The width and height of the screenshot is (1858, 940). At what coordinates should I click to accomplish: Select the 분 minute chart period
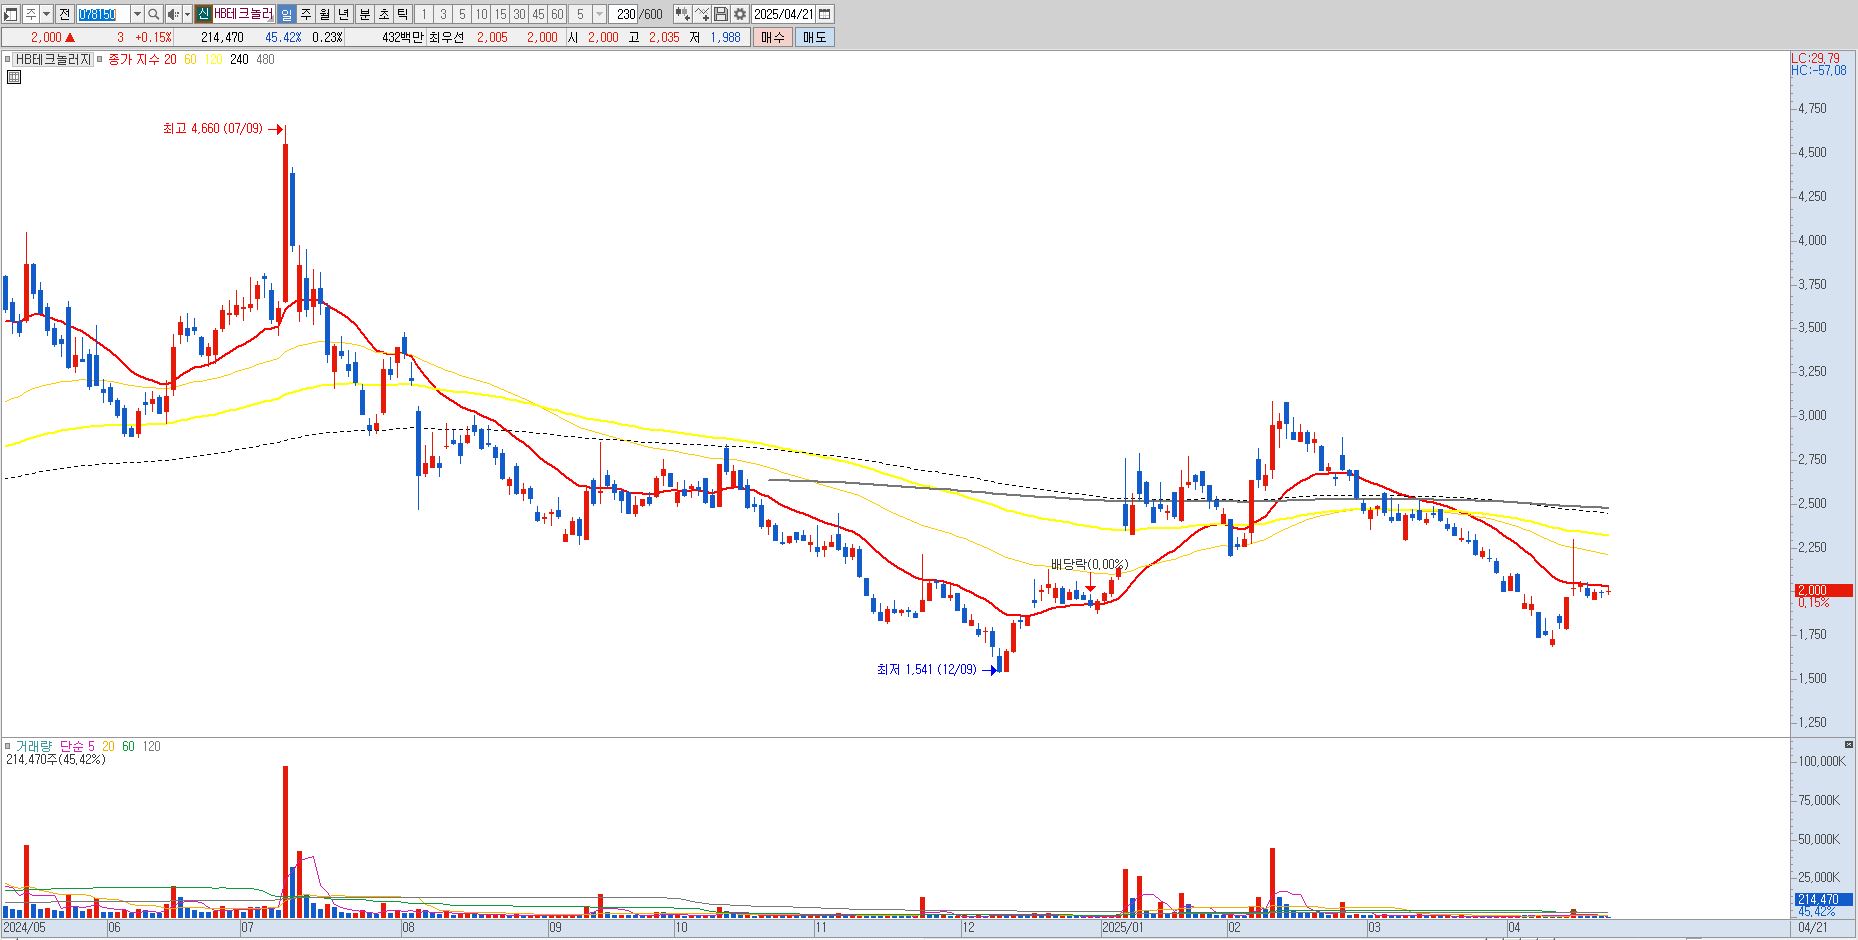pyautogui.click(x=364, y=14)
